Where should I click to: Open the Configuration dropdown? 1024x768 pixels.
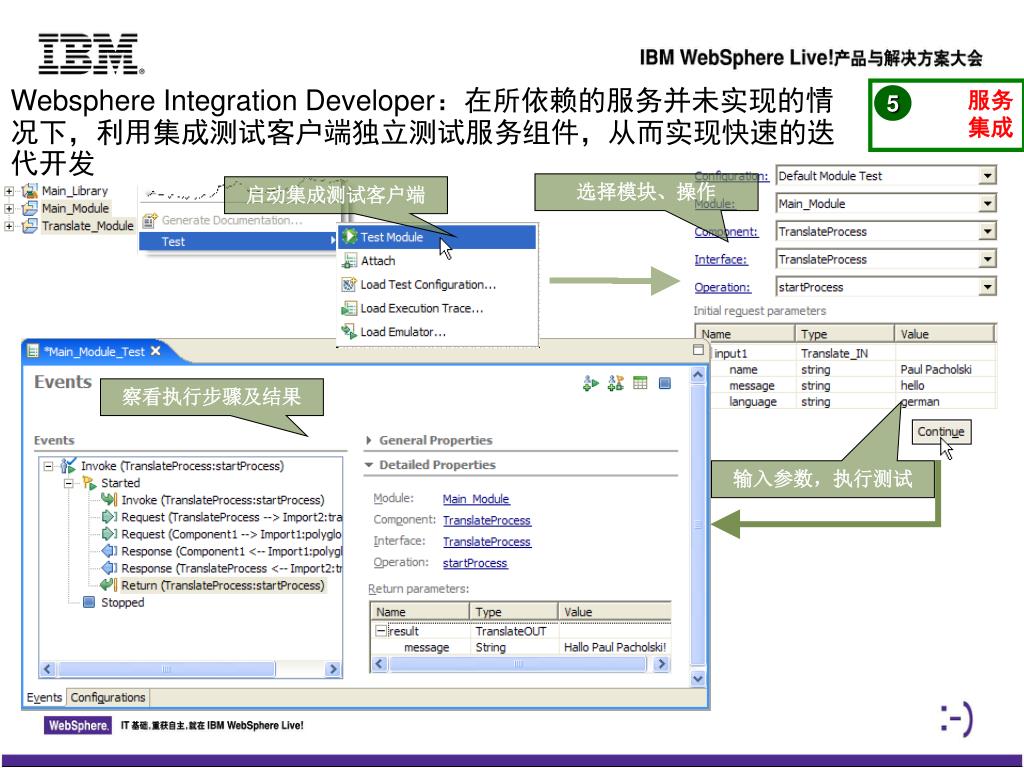987,176
